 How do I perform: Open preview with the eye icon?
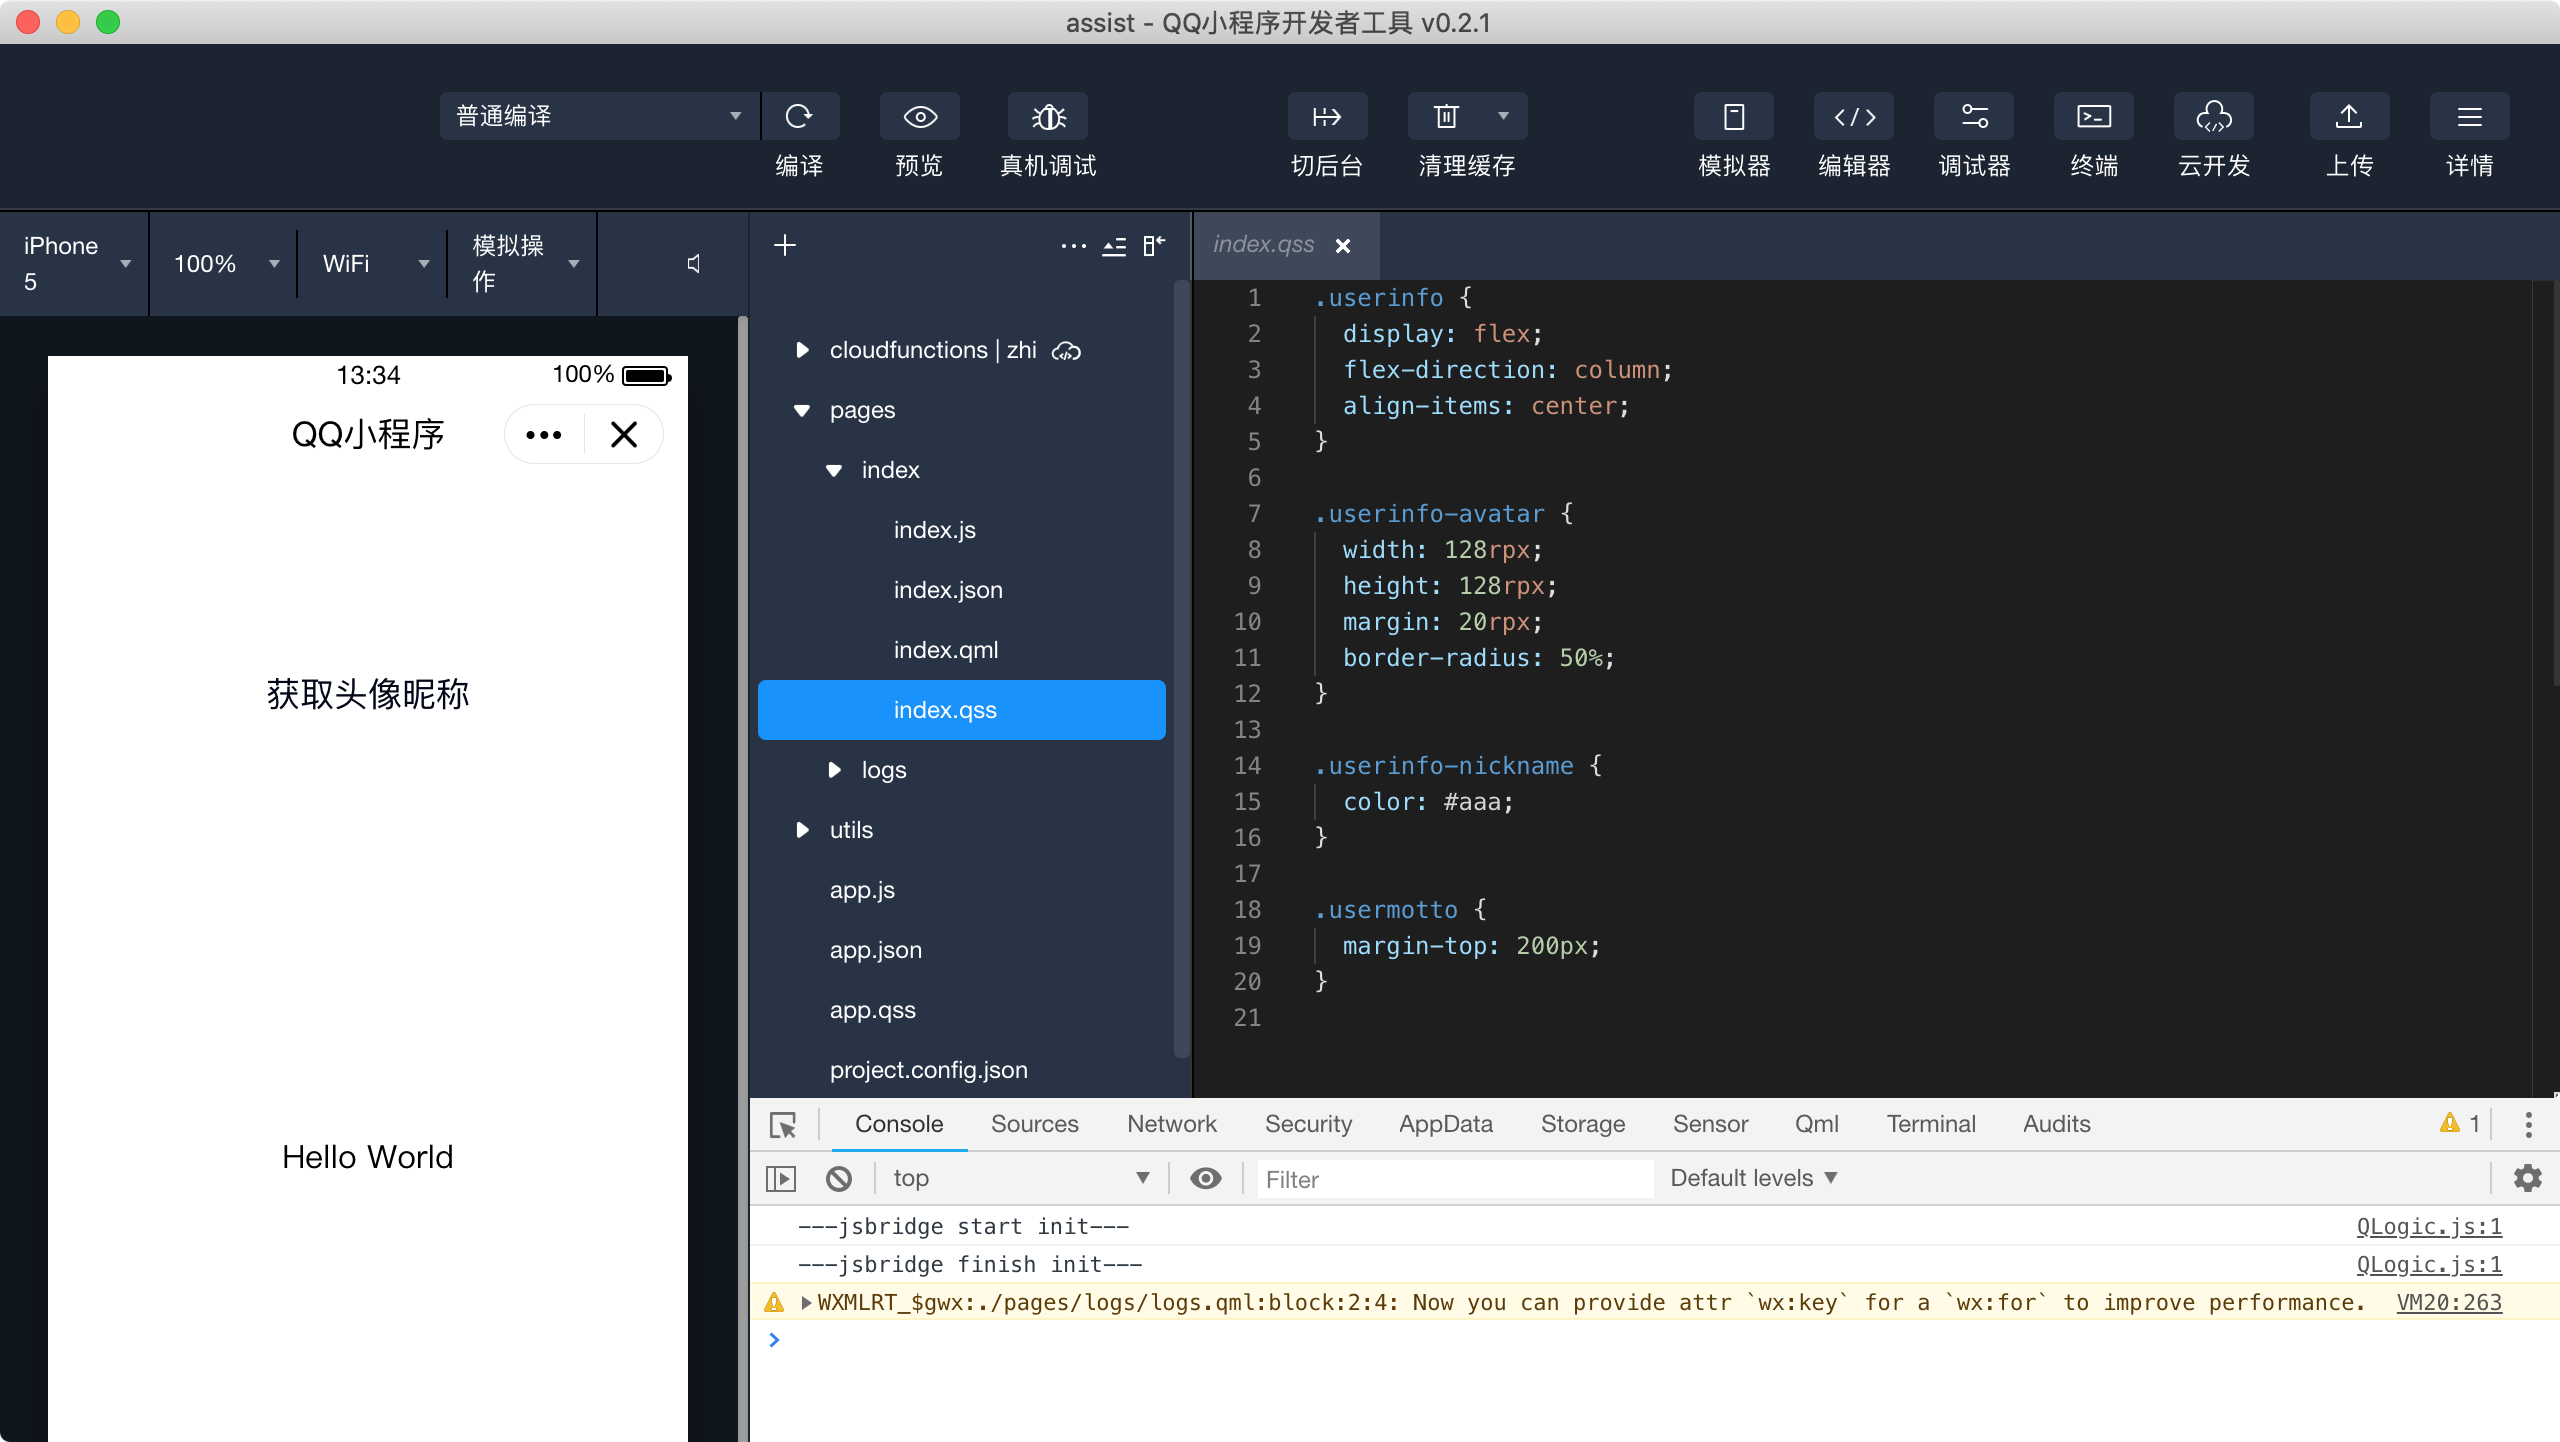(x=919, y=117)
